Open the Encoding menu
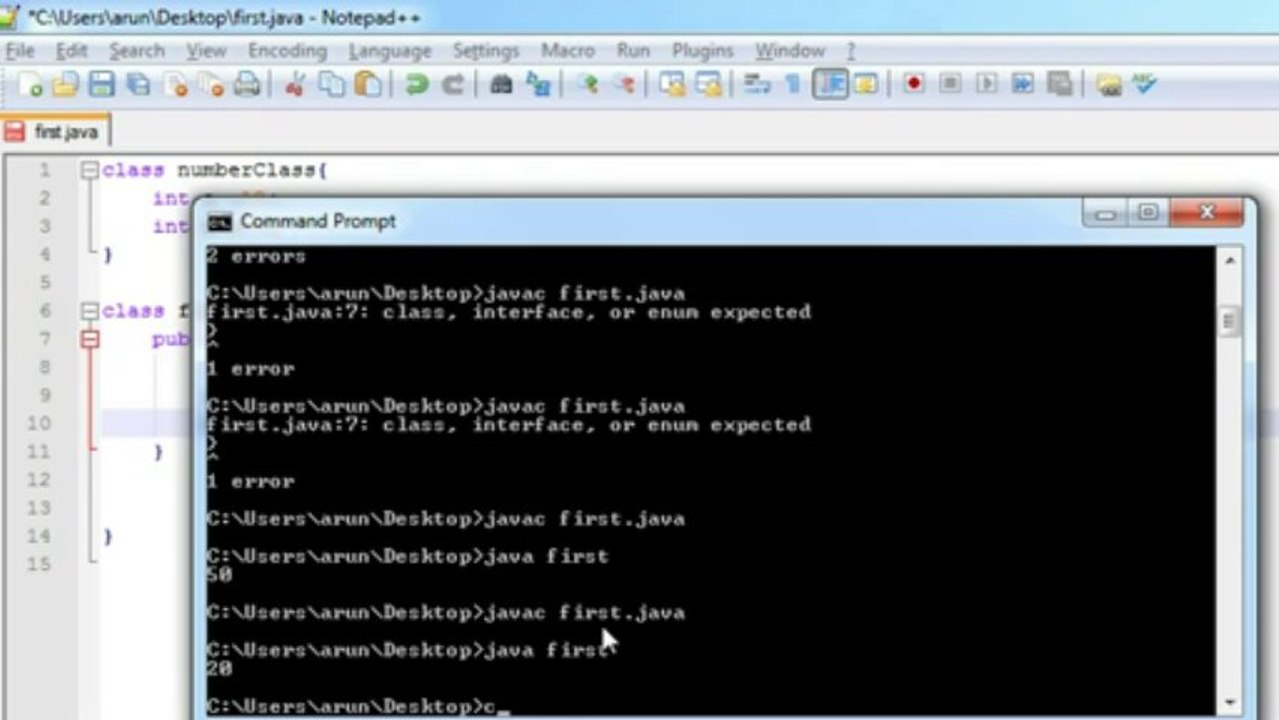Screen dimensions: 1279x720 point(287,51)
